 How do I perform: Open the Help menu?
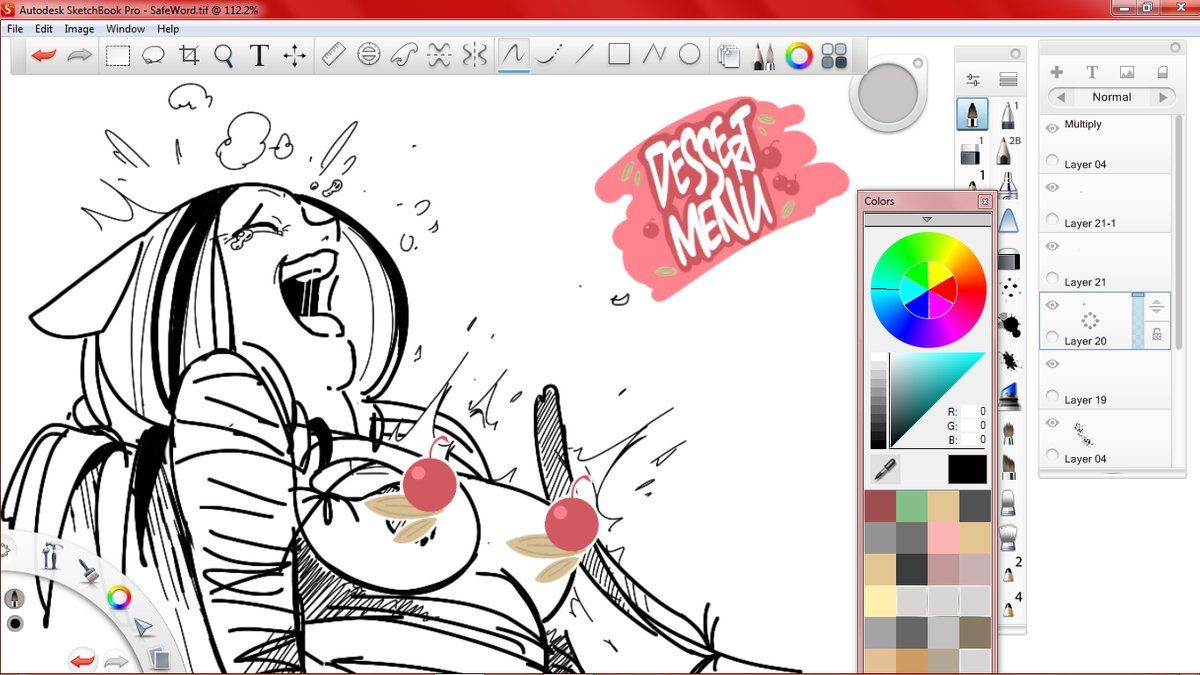[168, 29]
